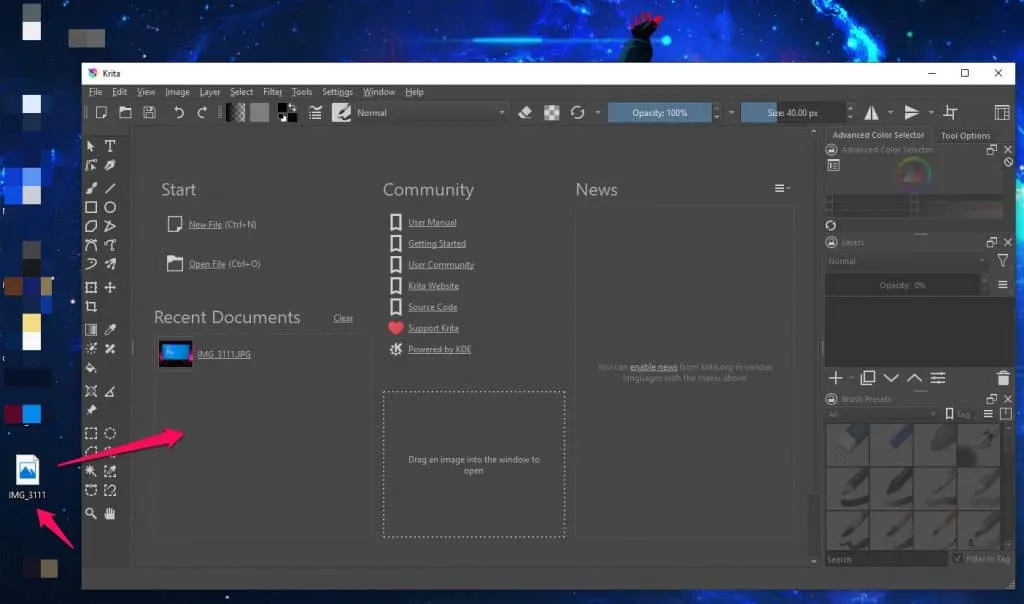Open the User Manual link

(x=432, y=223)
